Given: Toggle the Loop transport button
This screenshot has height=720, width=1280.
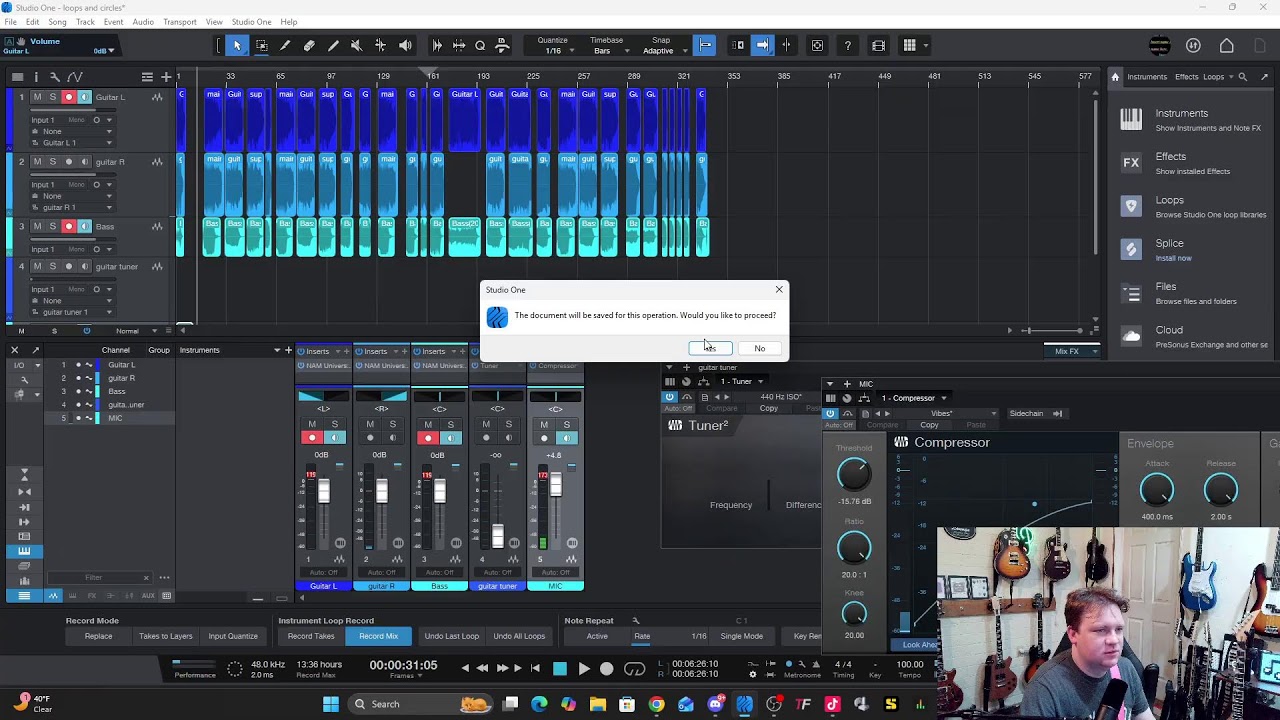Looking at the screenshot, I should tap(634, 669).
